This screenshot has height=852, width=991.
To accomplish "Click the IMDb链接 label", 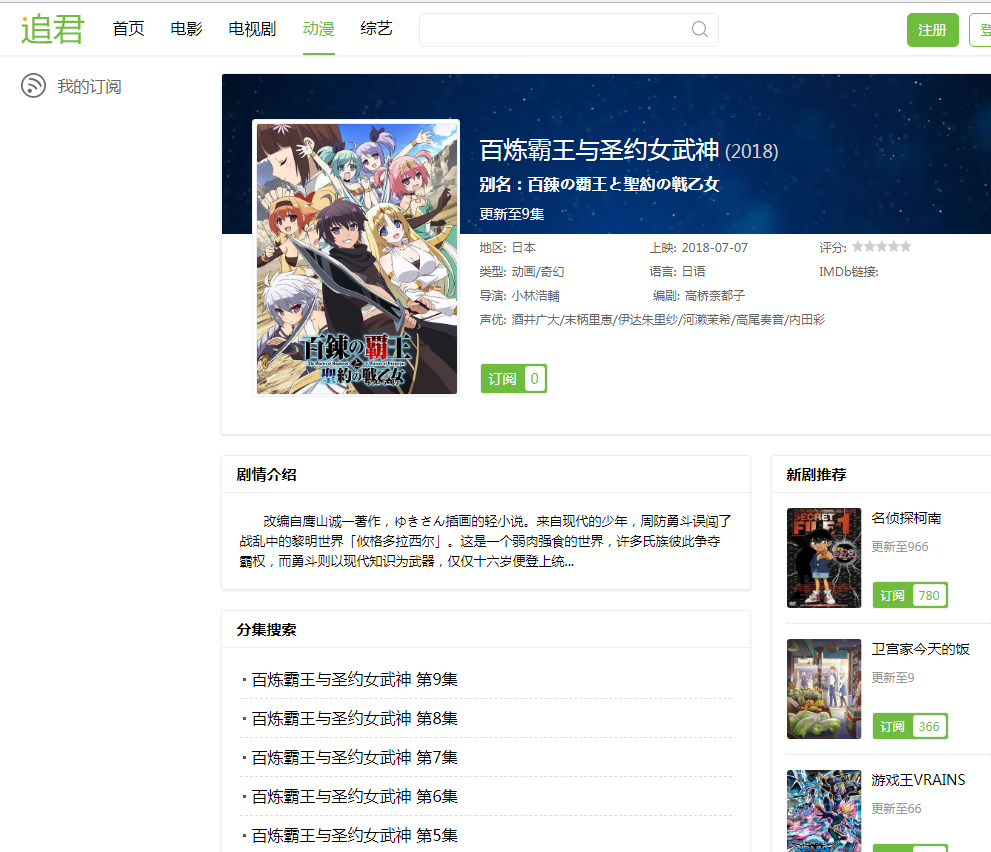I will coord(849,271).
